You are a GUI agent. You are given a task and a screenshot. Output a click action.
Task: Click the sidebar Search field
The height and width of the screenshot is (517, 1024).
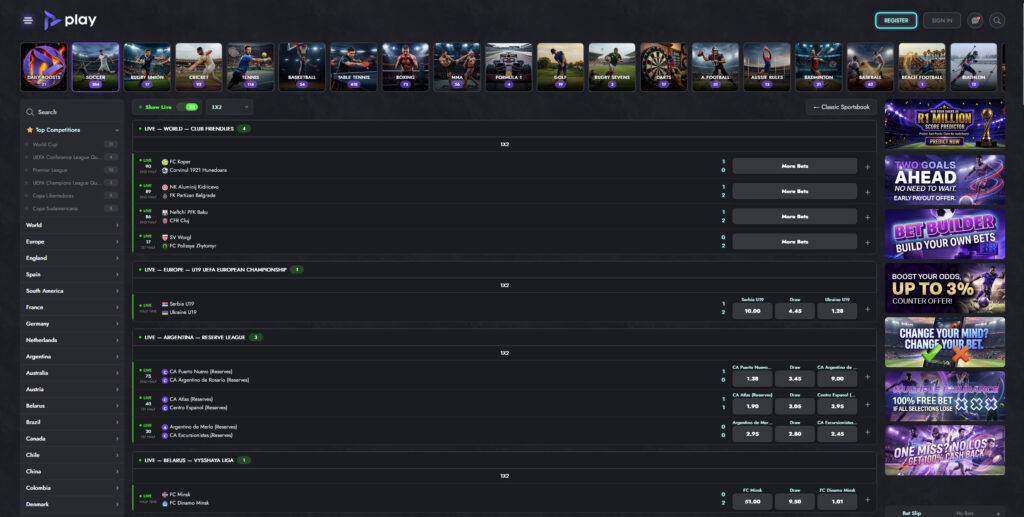[72, 112]
